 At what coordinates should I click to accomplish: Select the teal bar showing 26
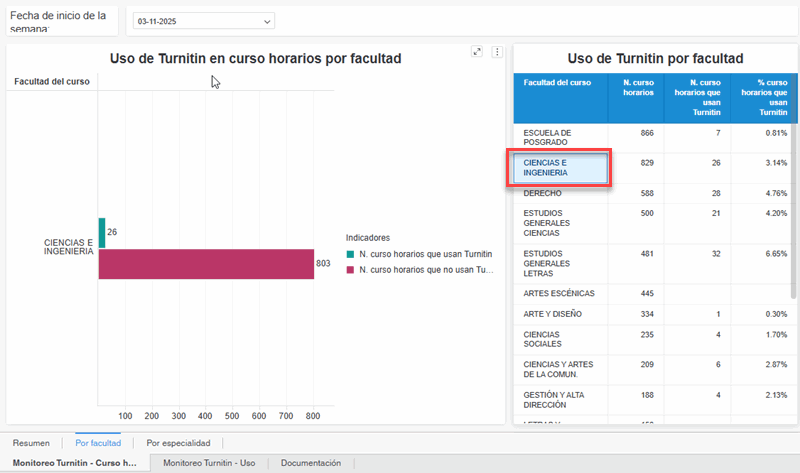tap(102, 232)
